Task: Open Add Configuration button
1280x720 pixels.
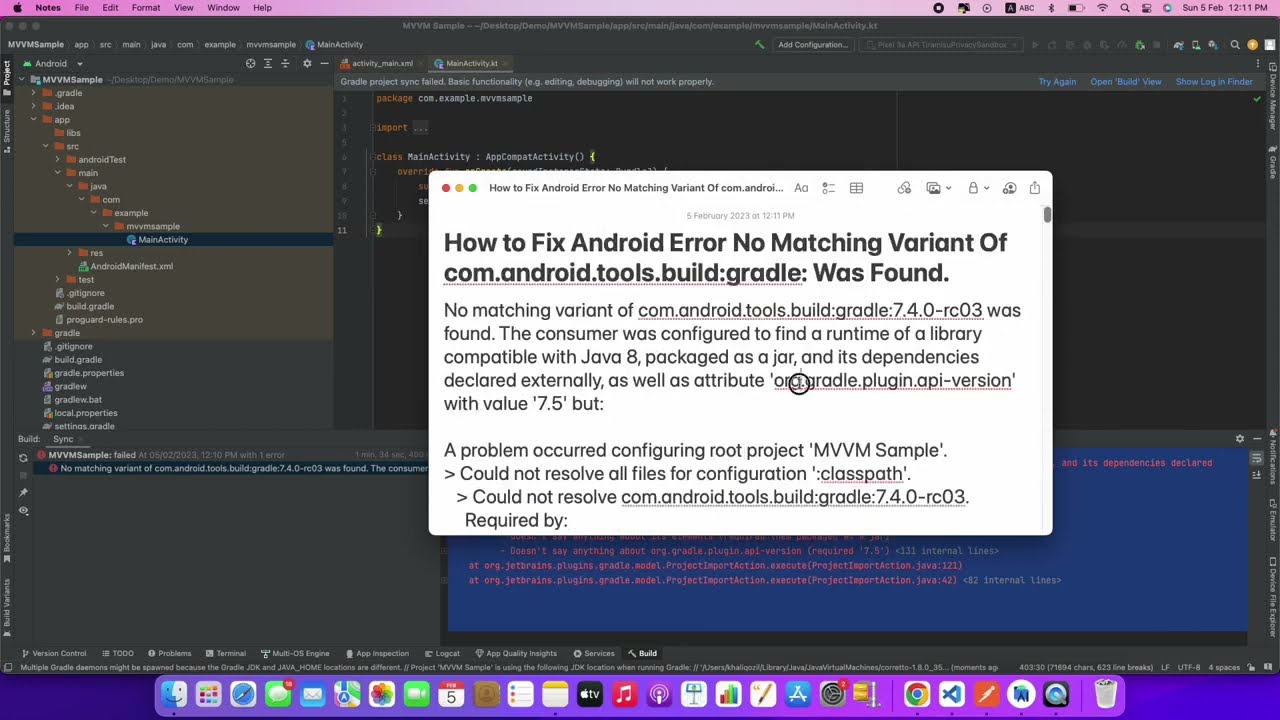Action: pyautogui.click(x=812, y=44)
